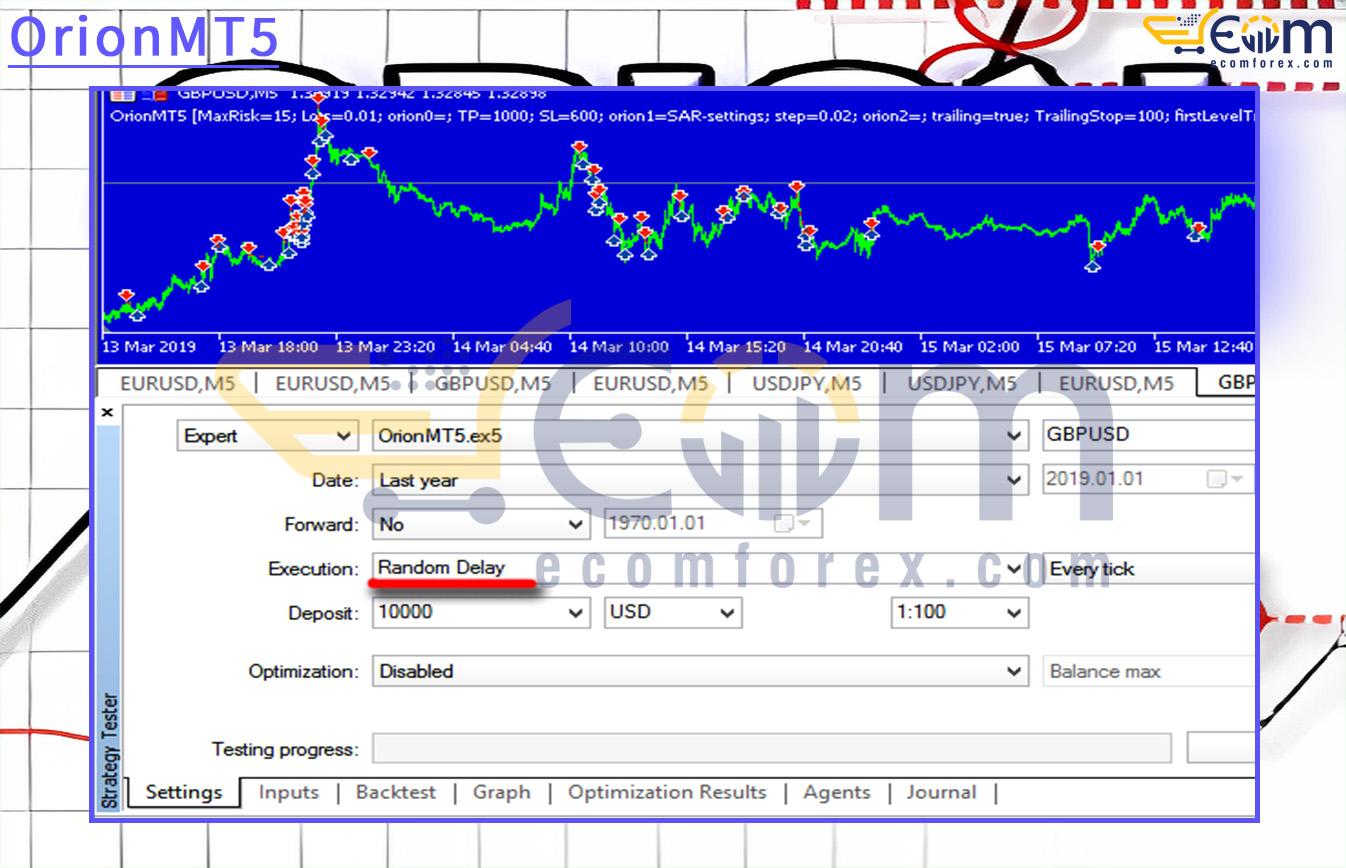
Task: Choose the deposit currency USD dropdown
Action: (x=673, y=612)
